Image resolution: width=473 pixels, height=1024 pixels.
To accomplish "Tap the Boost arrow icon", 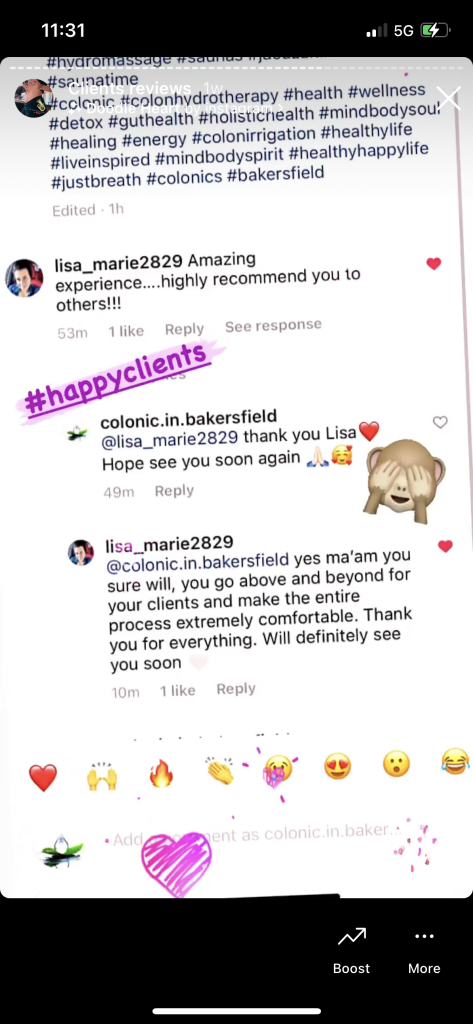I will tap(351, 937).
